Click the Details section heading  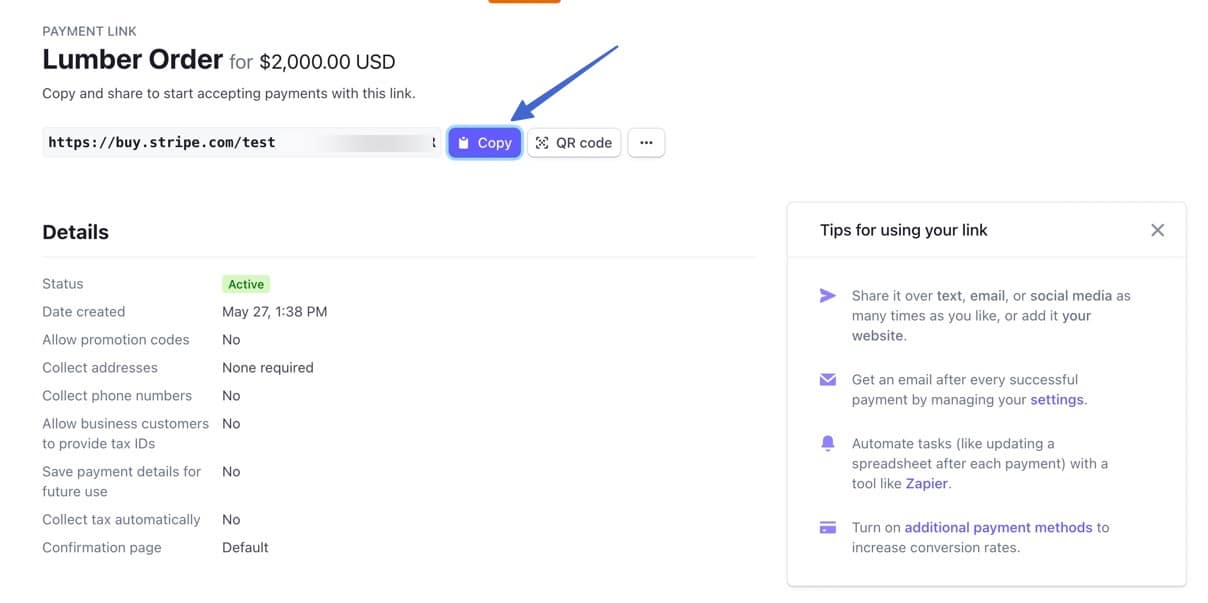pyautogui.click(x=75, y=232)
